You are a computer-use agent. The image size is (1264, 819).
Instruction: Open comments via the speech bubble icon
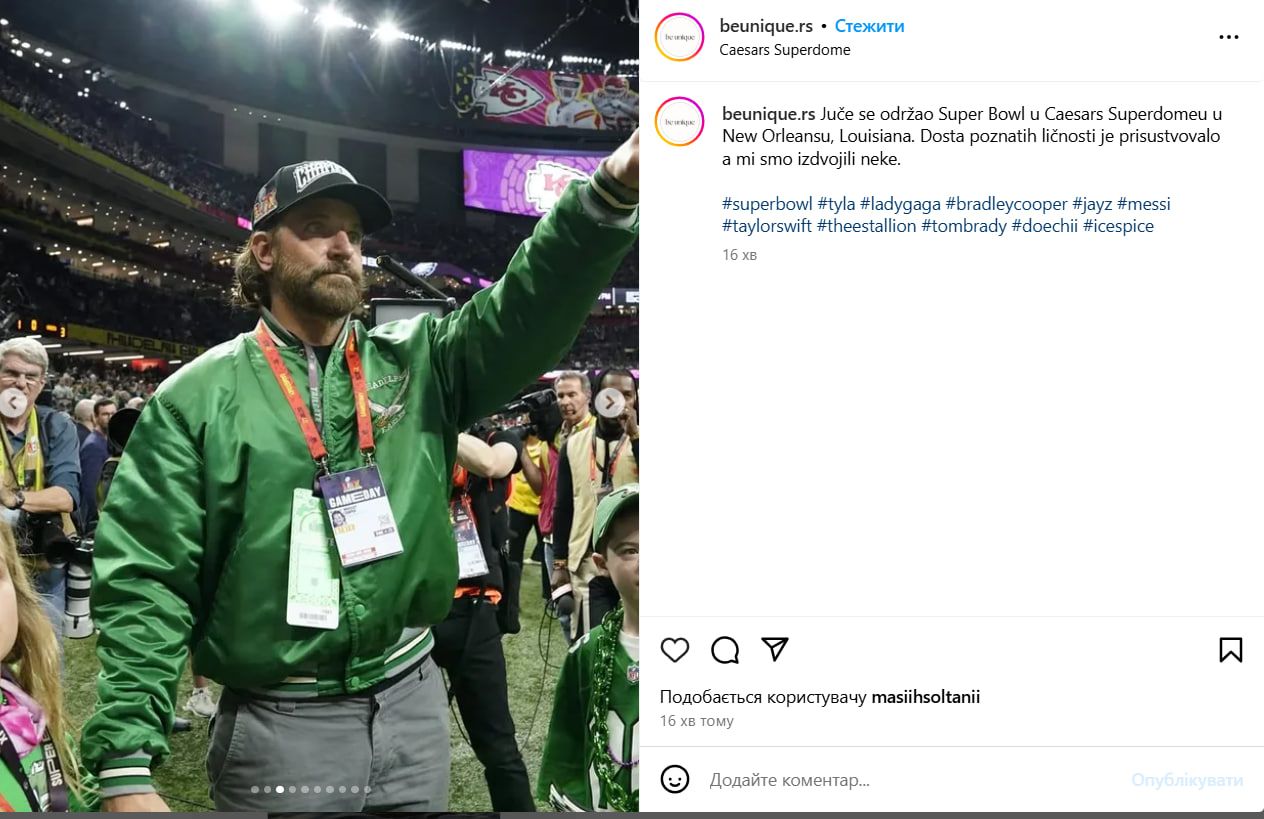click(725, 650)
